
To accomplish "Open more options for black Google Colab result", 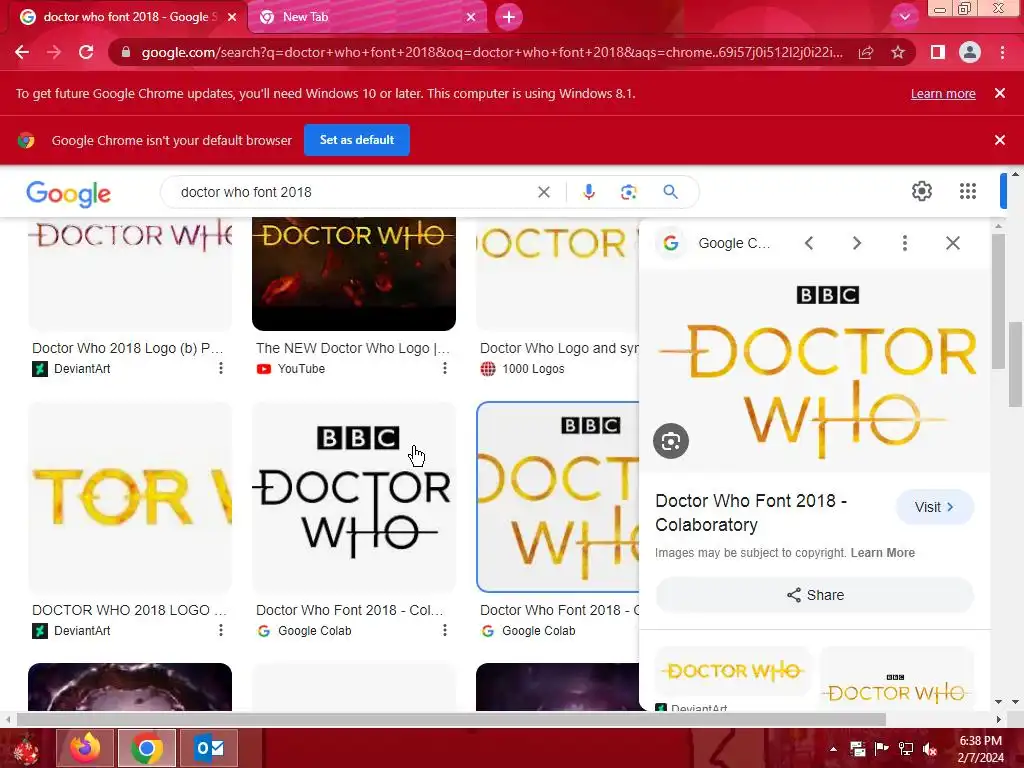I will 445,630.
